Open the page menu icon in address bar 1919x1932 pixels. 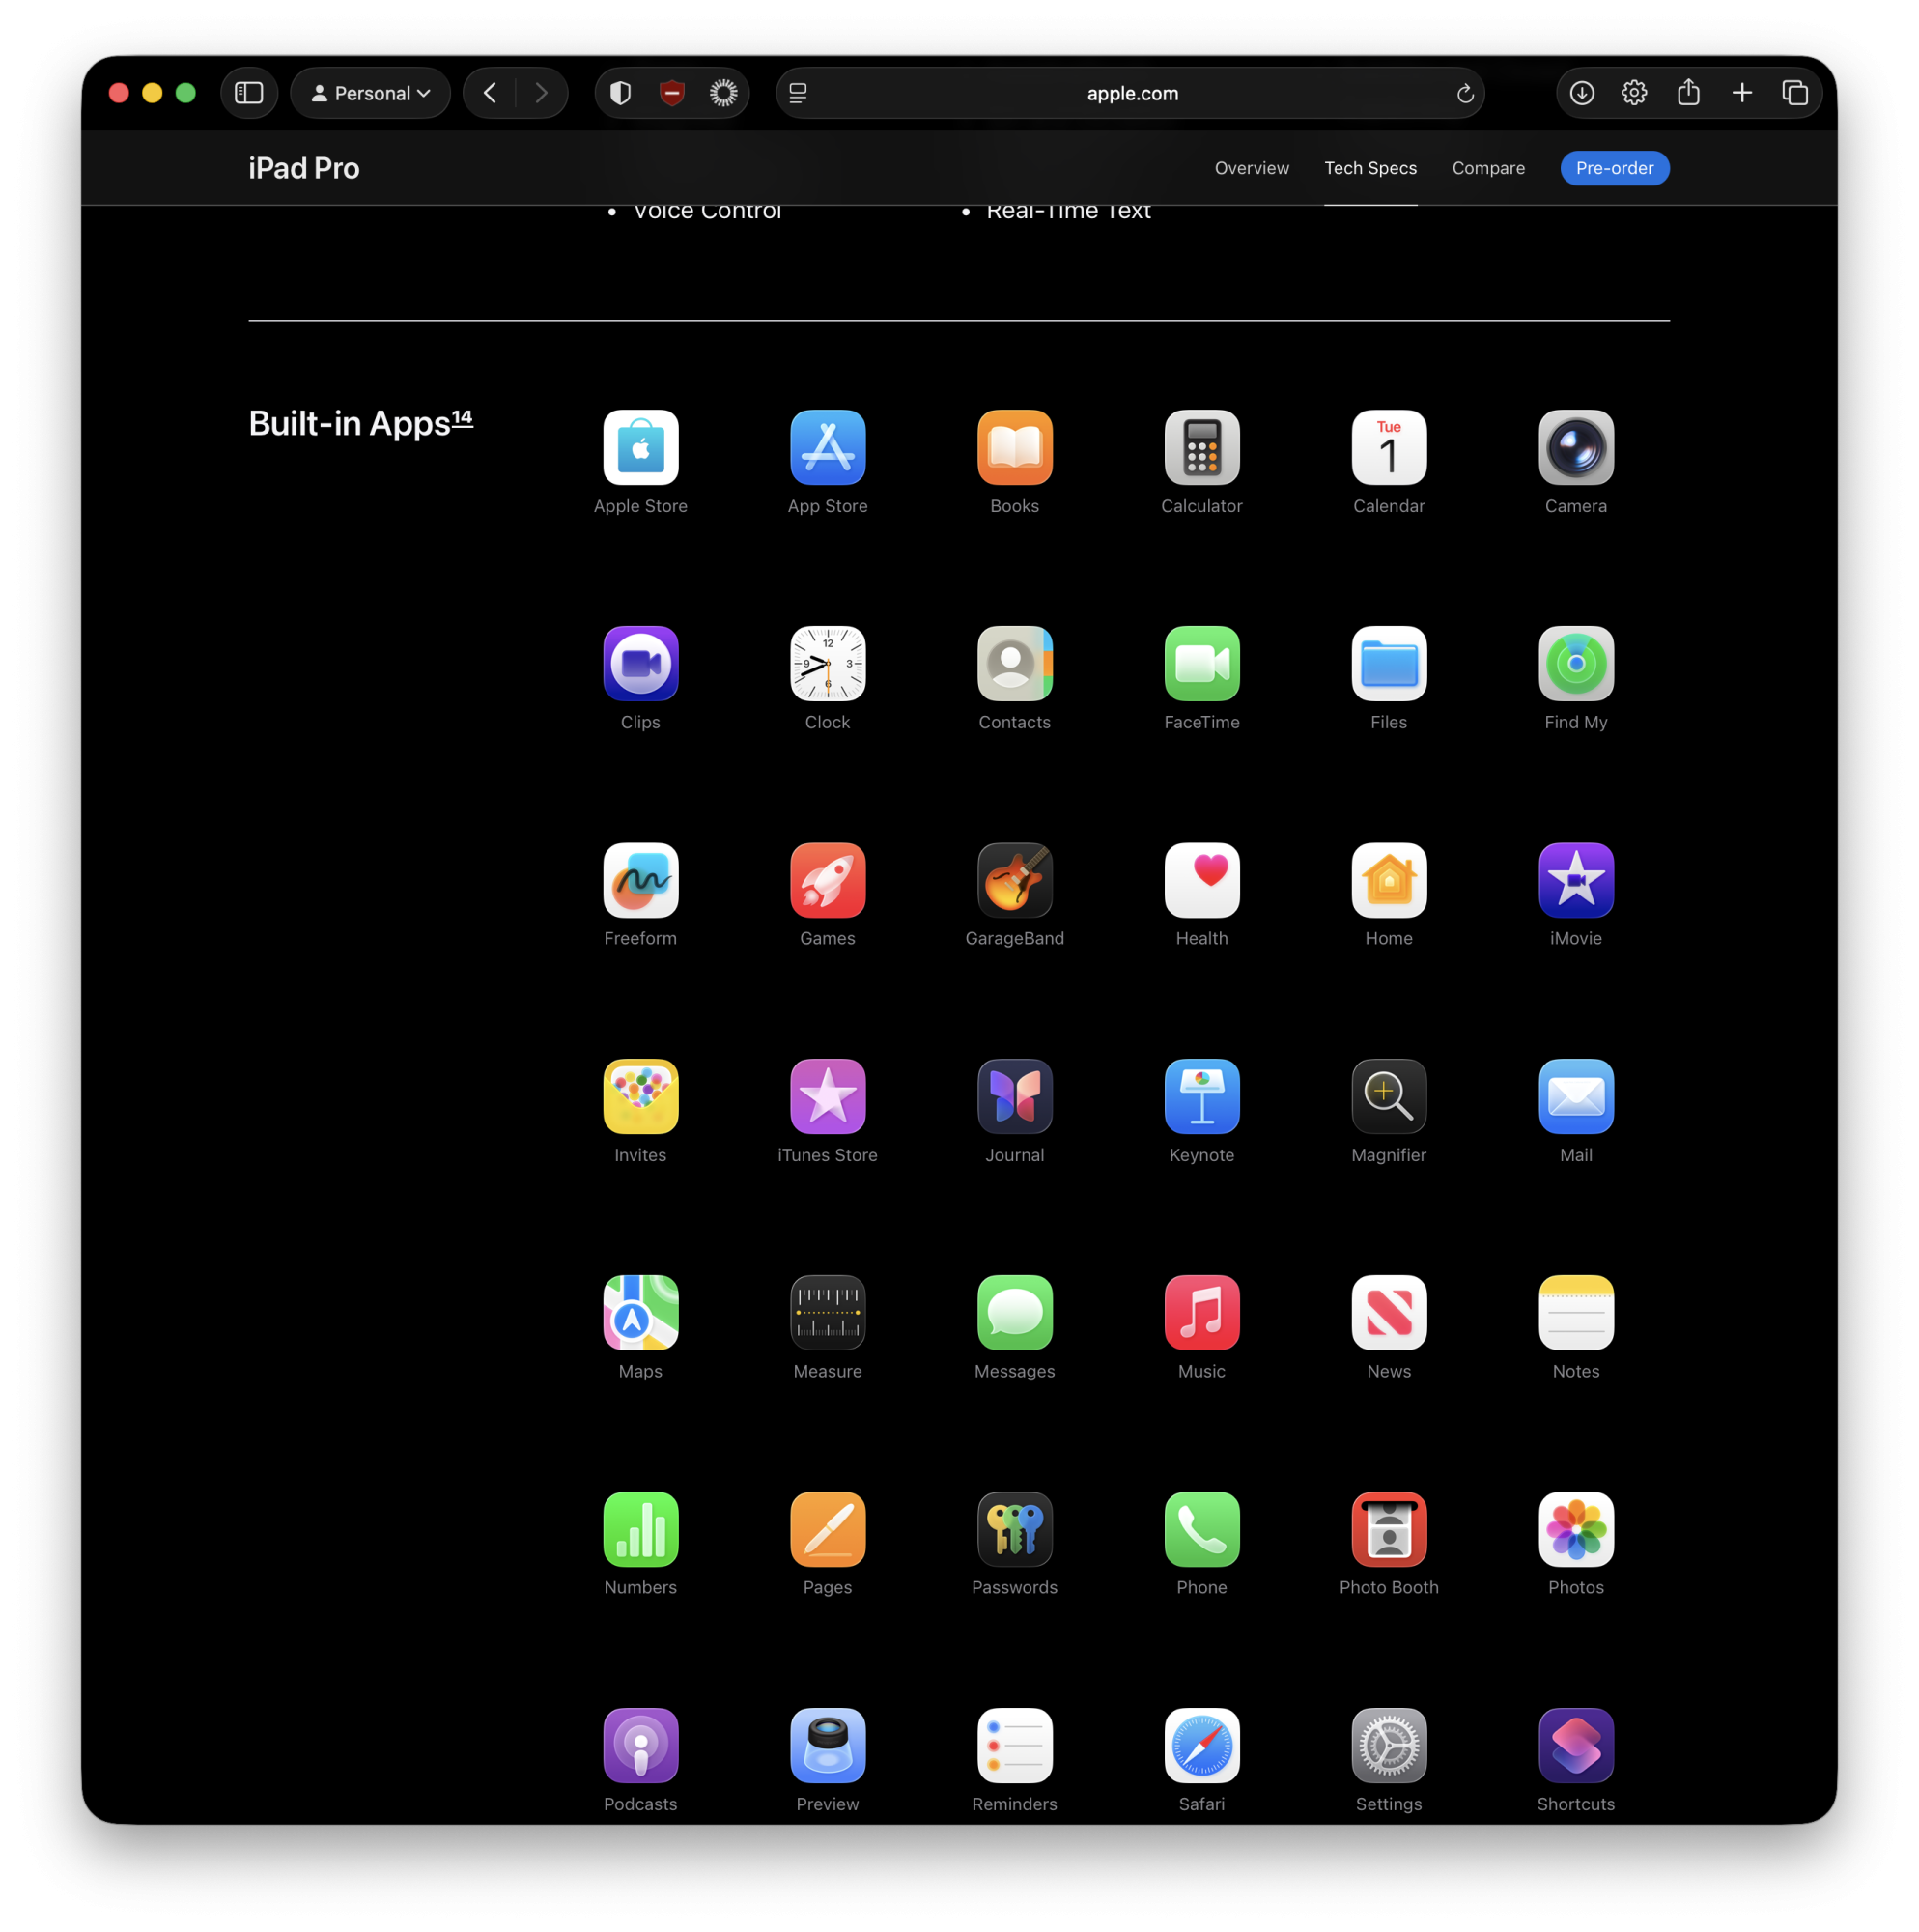click(798, 93)
